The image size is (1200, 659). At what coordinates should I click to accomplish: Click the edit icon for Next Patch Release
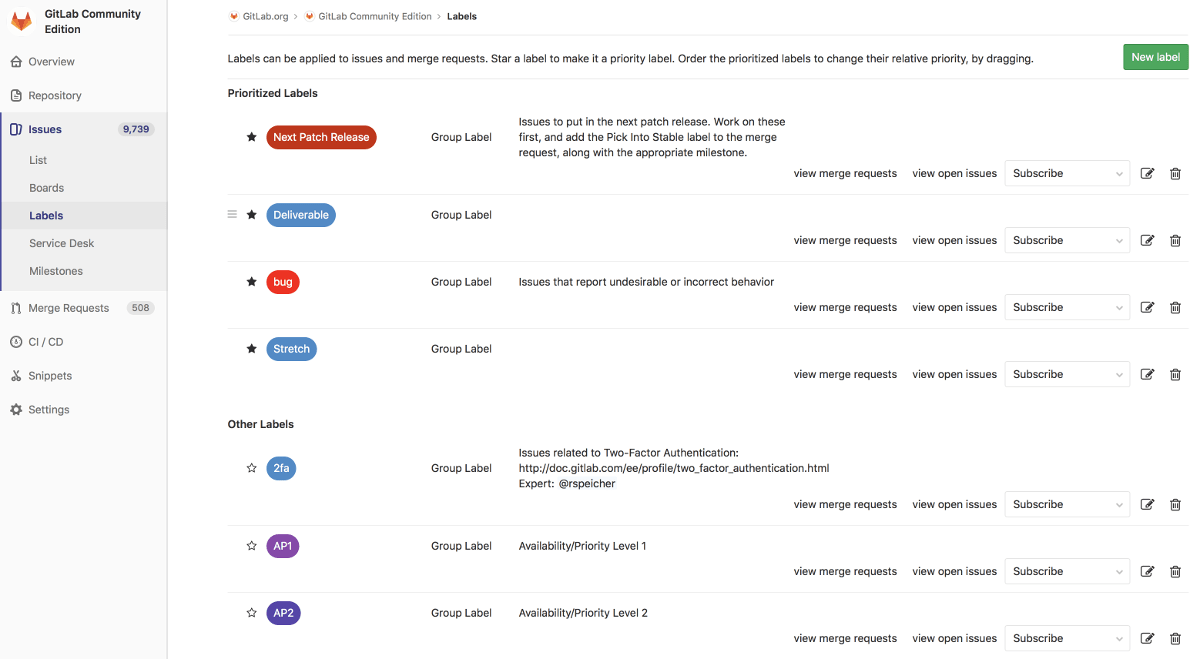click(x=1147, y=174)
